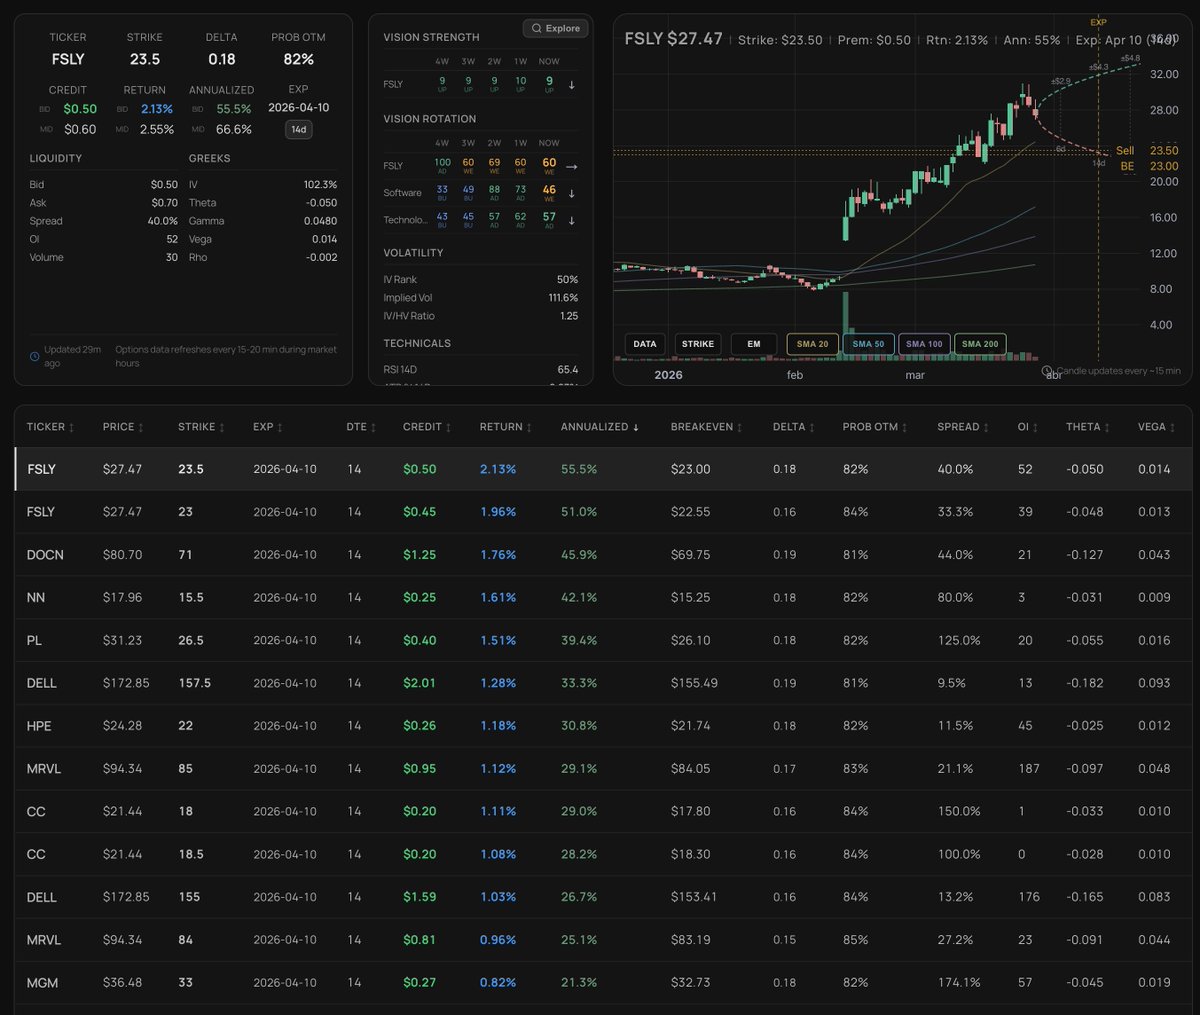Click the Gamma 0.0480 value
Viewport: 1200px width, 1015px height.
coord(320,221)
